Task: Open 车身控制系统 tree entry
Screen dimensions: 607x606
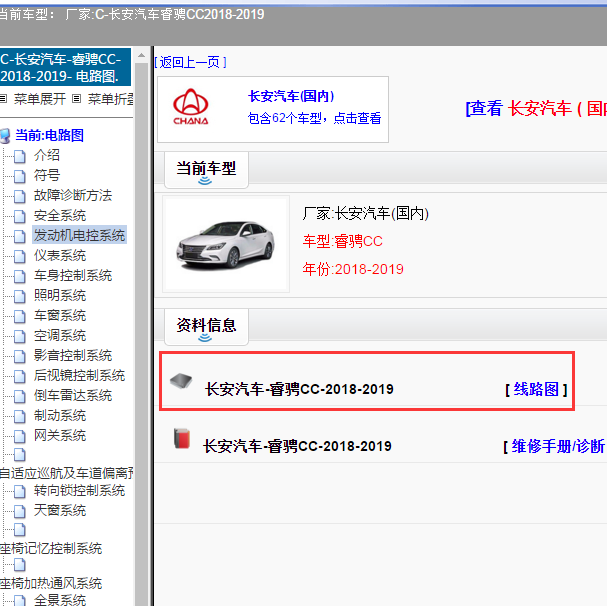Action: pos(73,276)
